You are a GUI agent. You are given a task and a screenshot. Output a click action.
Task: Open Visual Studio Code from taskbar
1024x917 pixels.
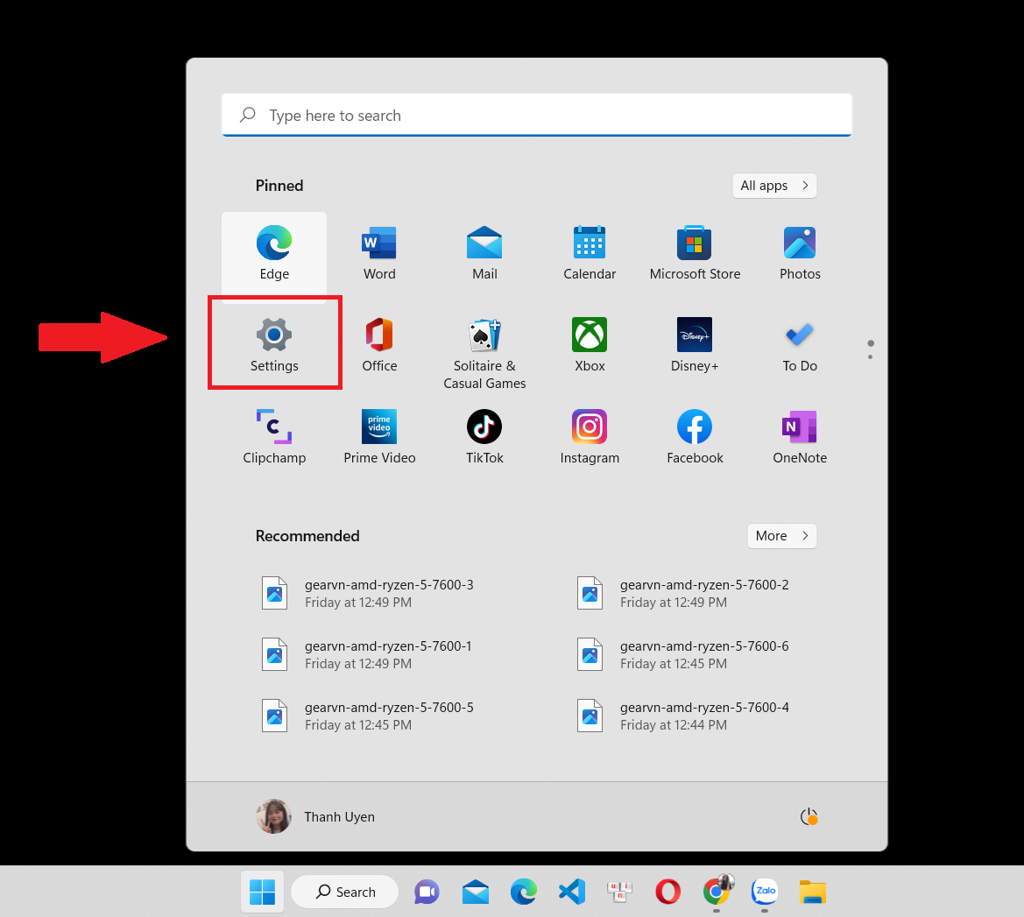(572, 892)
